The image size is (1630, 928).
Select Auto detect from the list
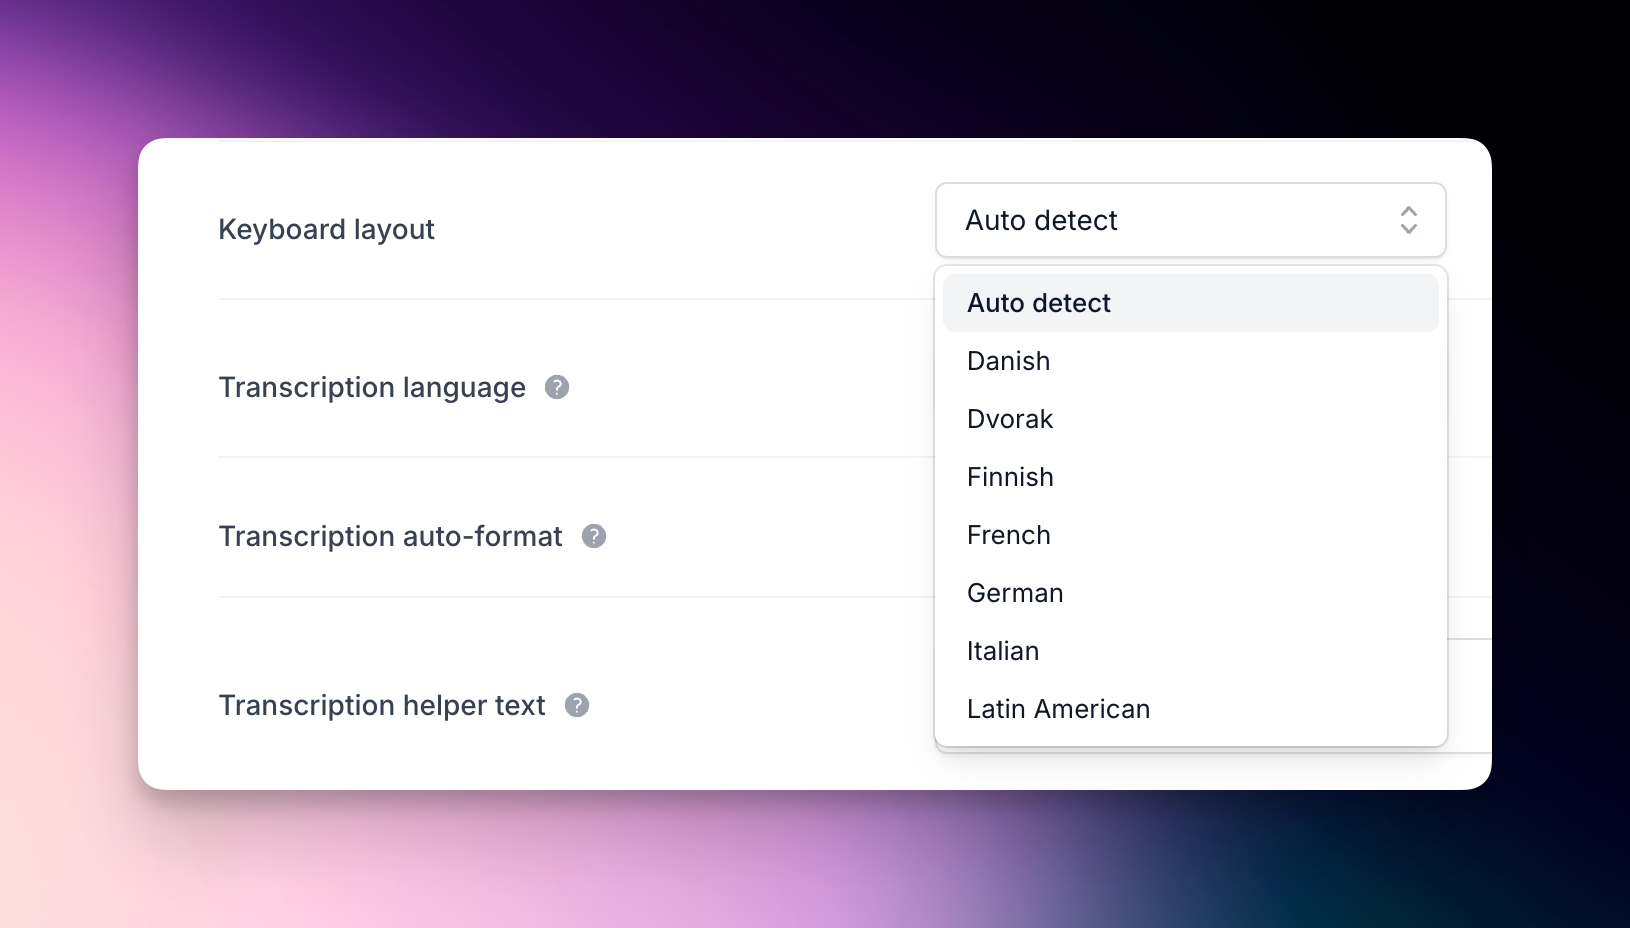tap(1190, 303)
